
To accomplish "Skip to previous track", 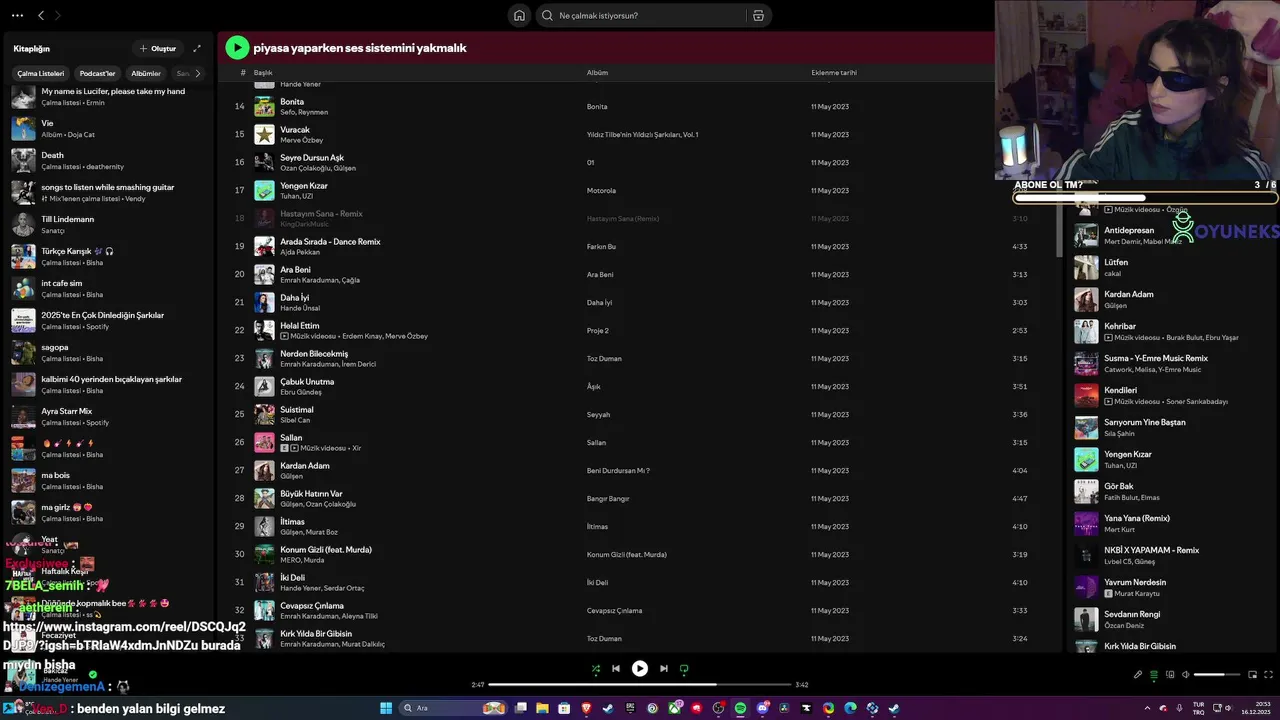I will pos(616,669).
